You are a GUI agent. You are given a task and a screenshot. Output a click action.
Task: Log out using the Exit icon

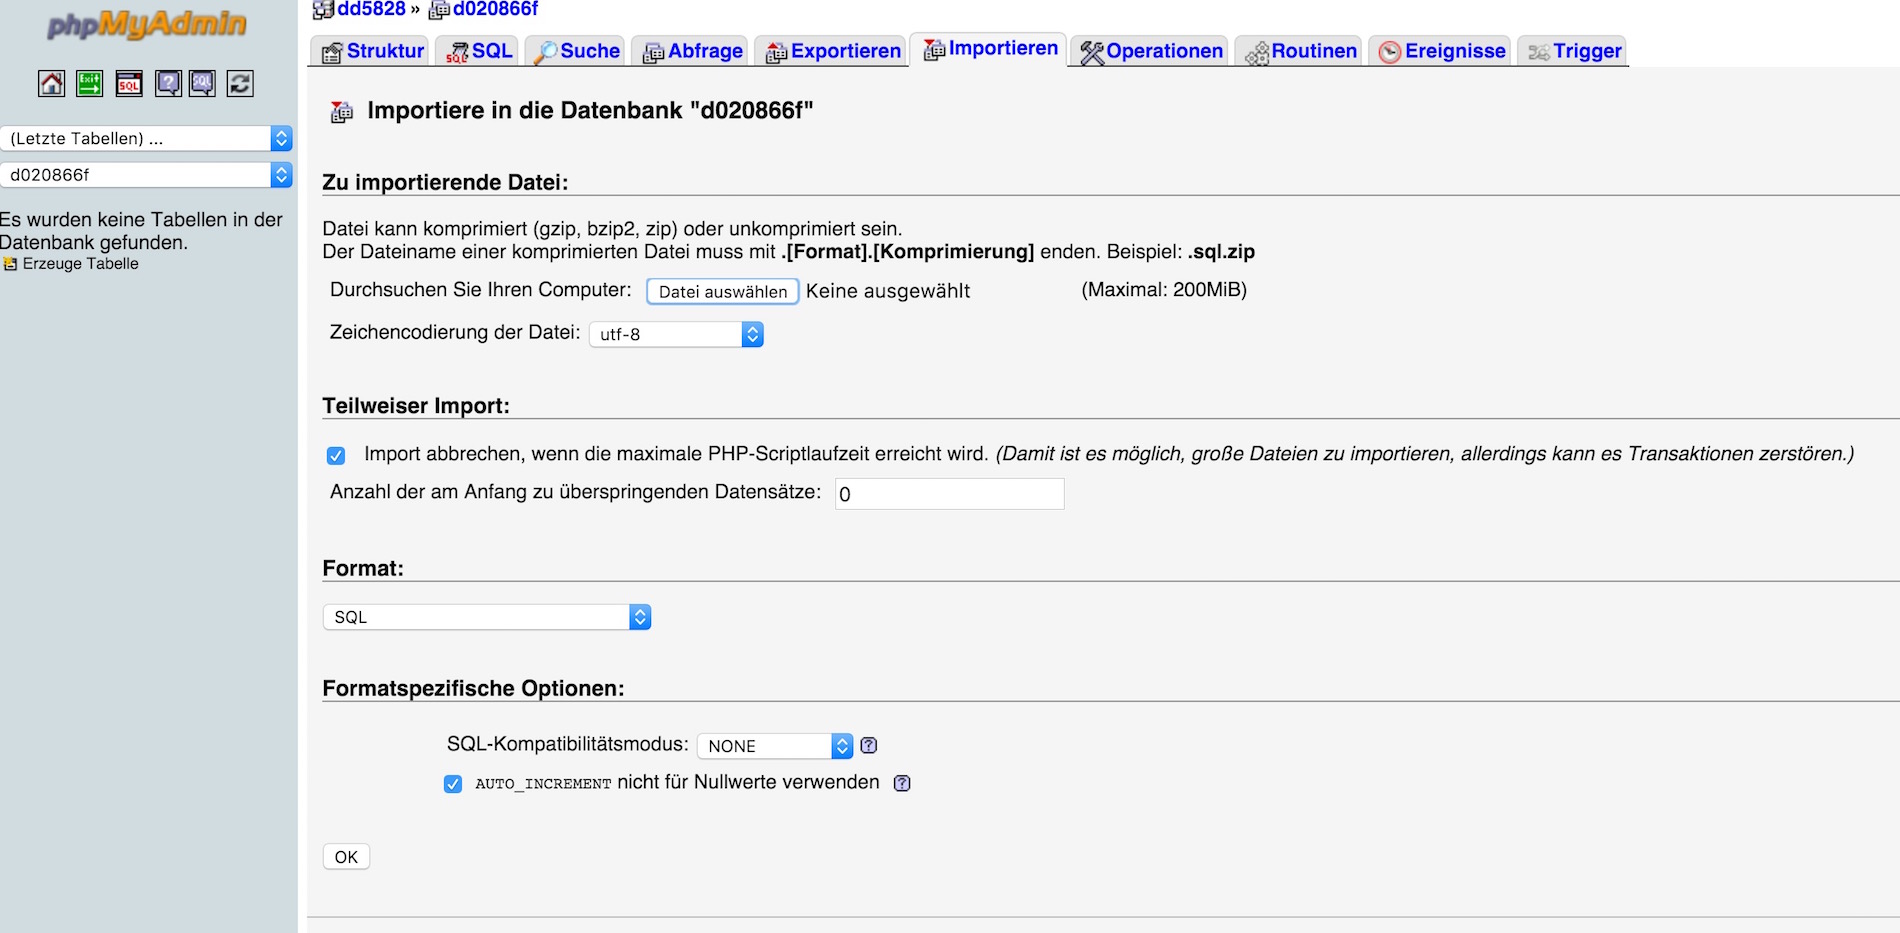[x=89, y=84]
